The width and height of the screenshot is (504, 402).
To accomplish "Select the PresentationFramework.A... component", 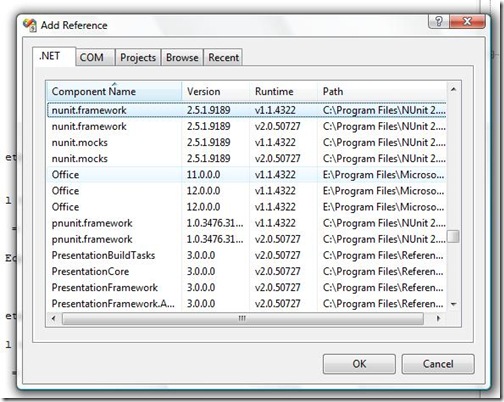I will (x=247, y=303).
